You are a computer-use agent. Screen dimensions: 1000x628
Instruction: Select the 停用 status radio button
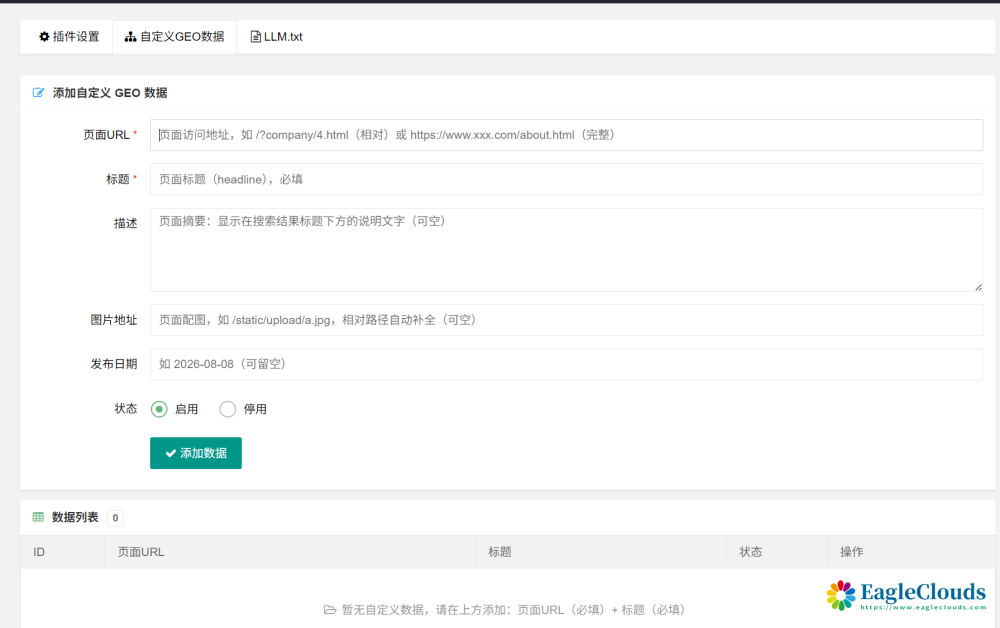click(228, 409)
